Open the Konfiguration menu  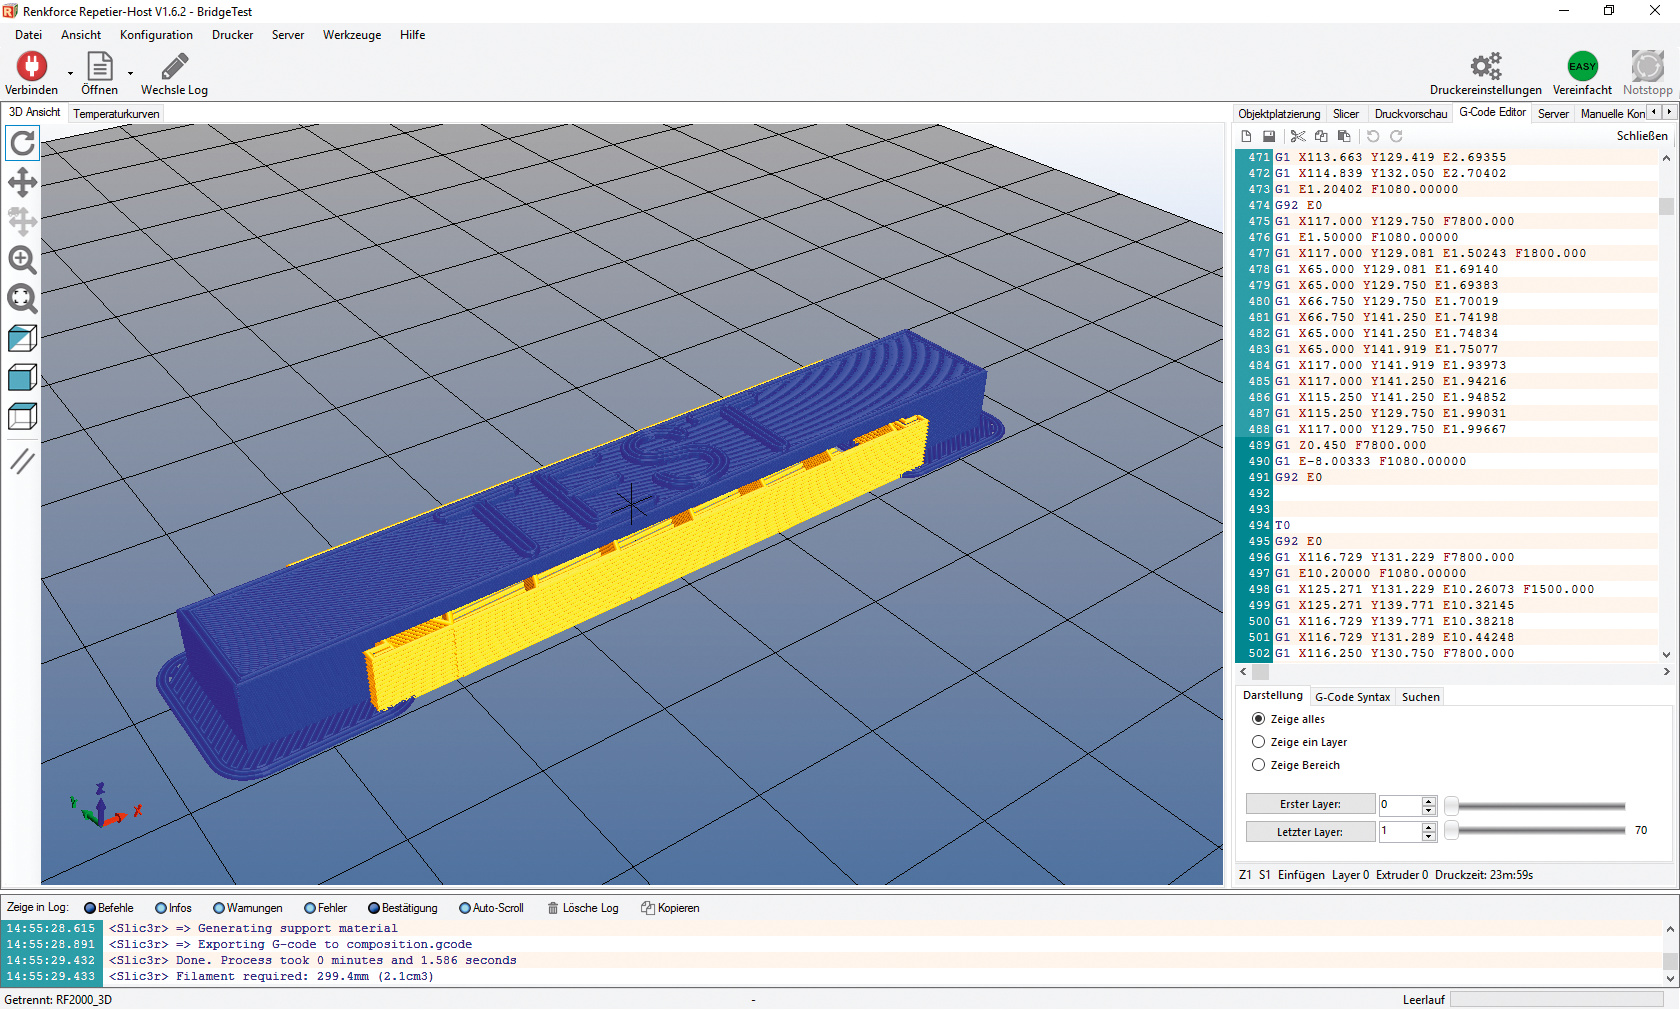click(156, 35)
